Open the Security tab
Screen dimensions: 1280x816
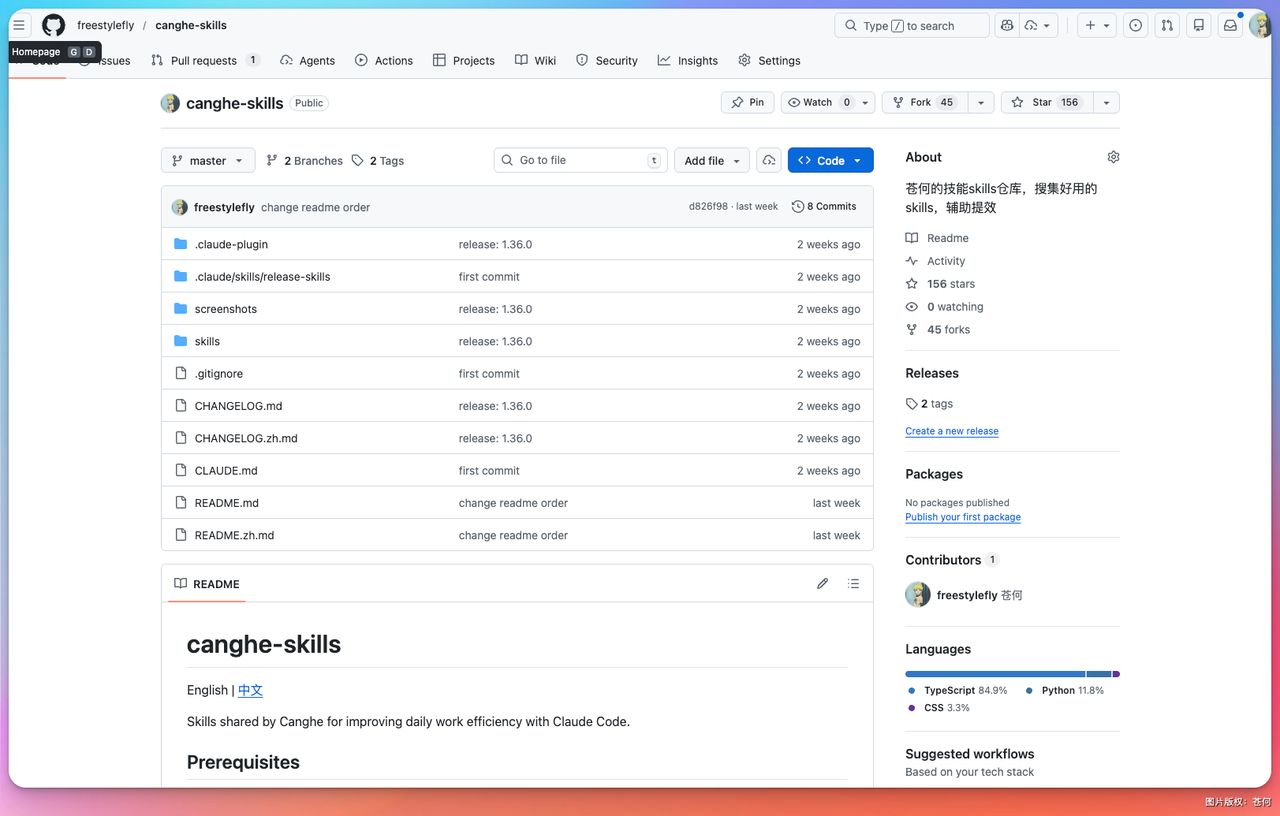(x=607, y=60)
